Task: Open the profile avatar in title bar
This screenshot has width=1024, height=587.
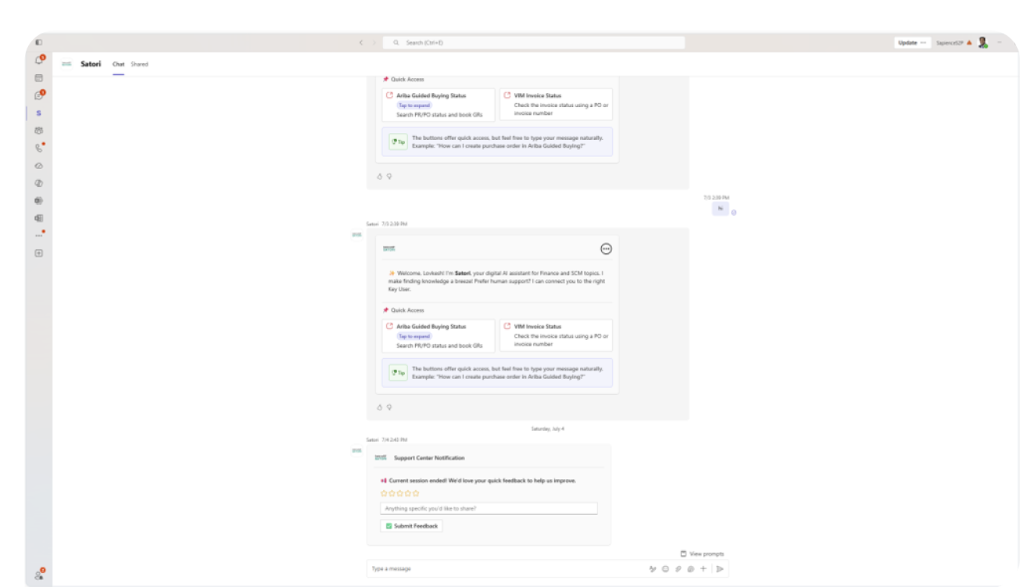Action: [983, 42]
